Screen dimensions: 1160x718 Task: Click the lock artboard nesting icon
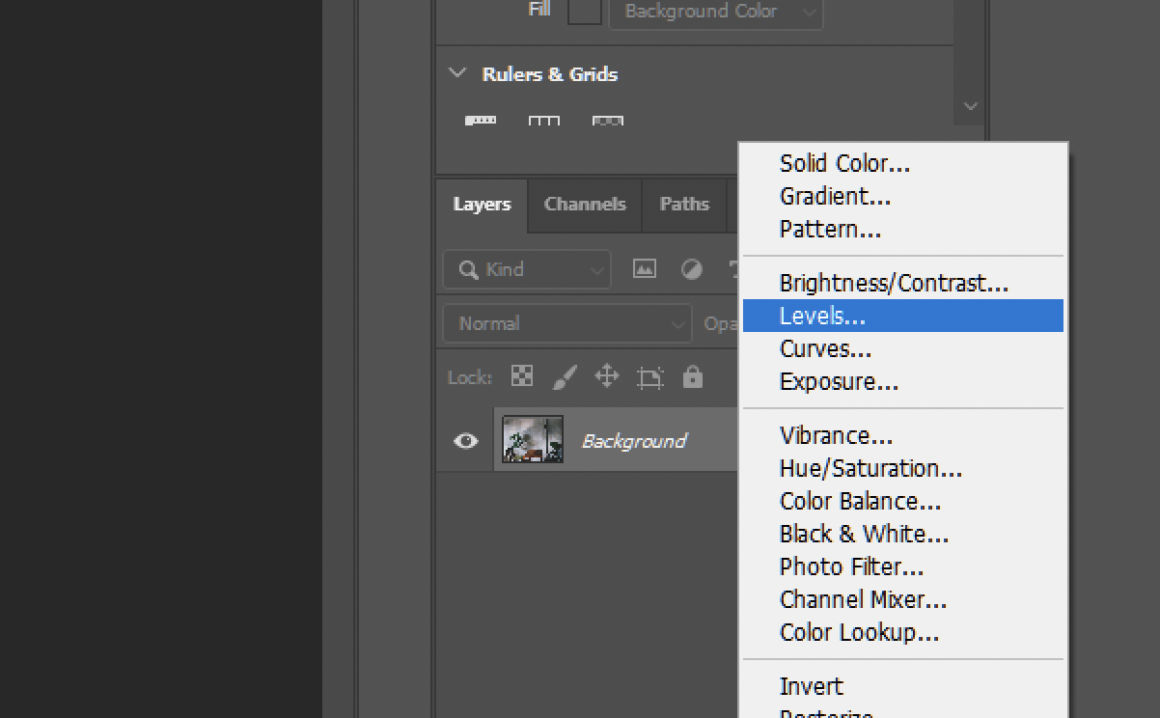click(651, 377)
